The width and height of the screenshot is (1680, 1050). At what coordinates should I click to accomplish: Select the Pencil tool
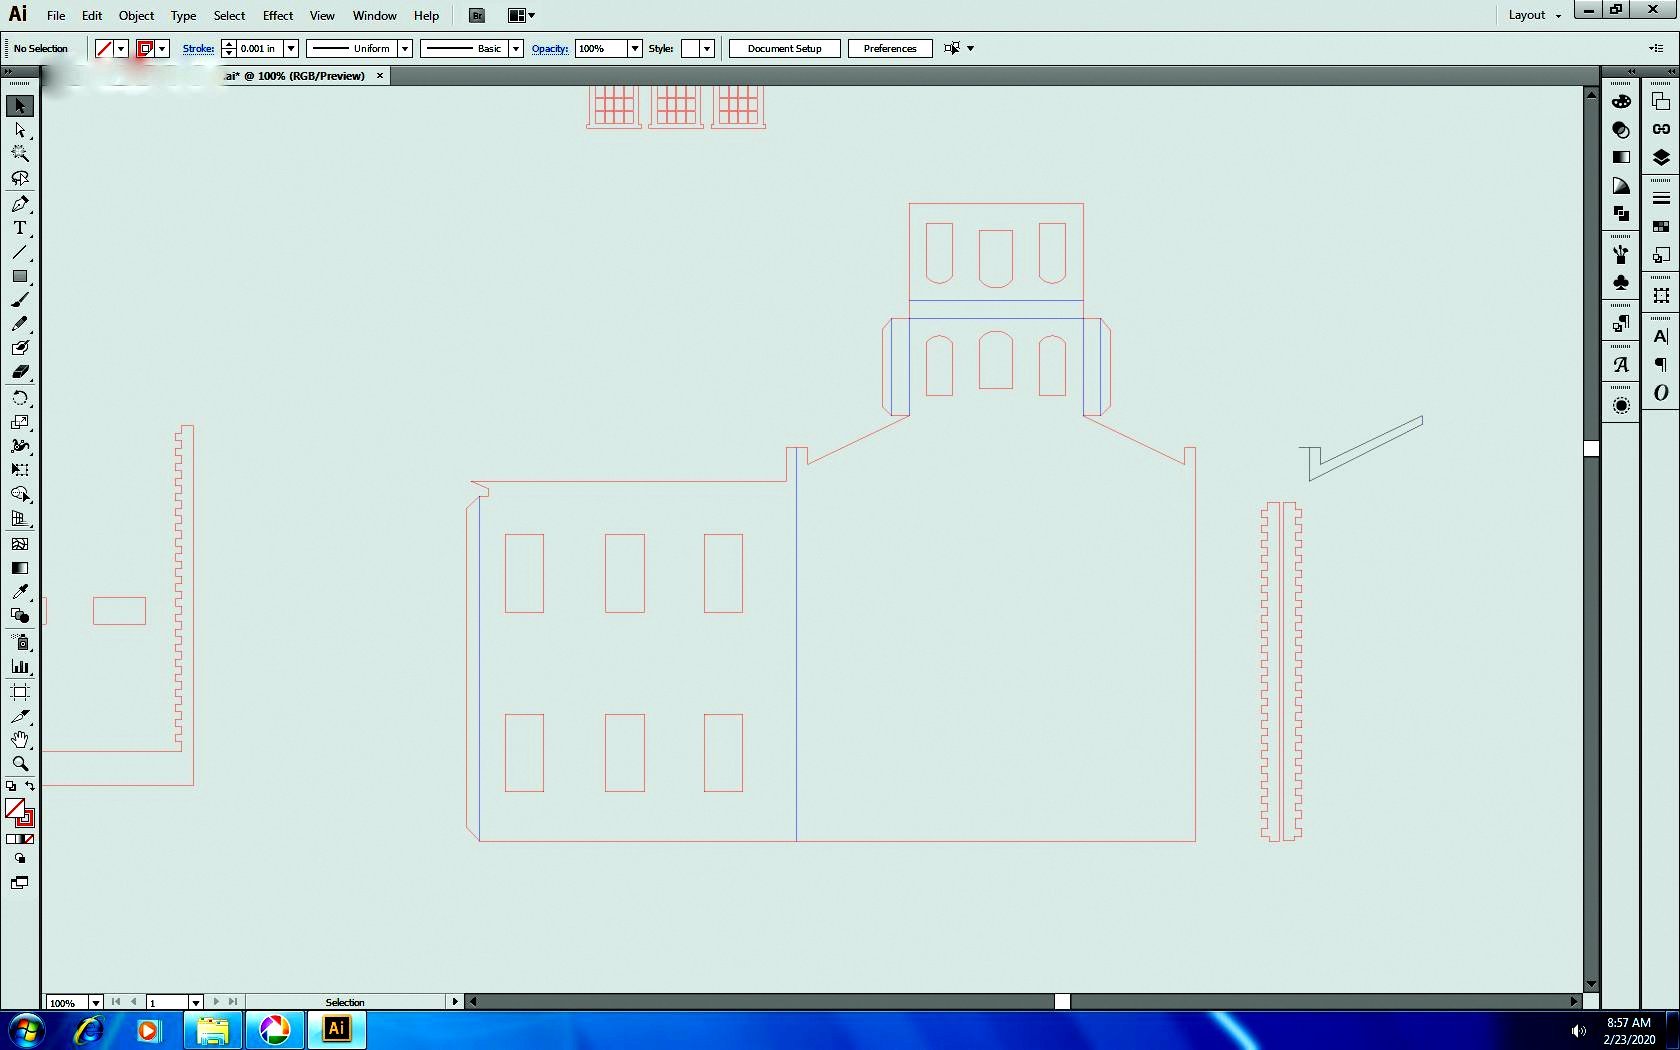(20, 324)
